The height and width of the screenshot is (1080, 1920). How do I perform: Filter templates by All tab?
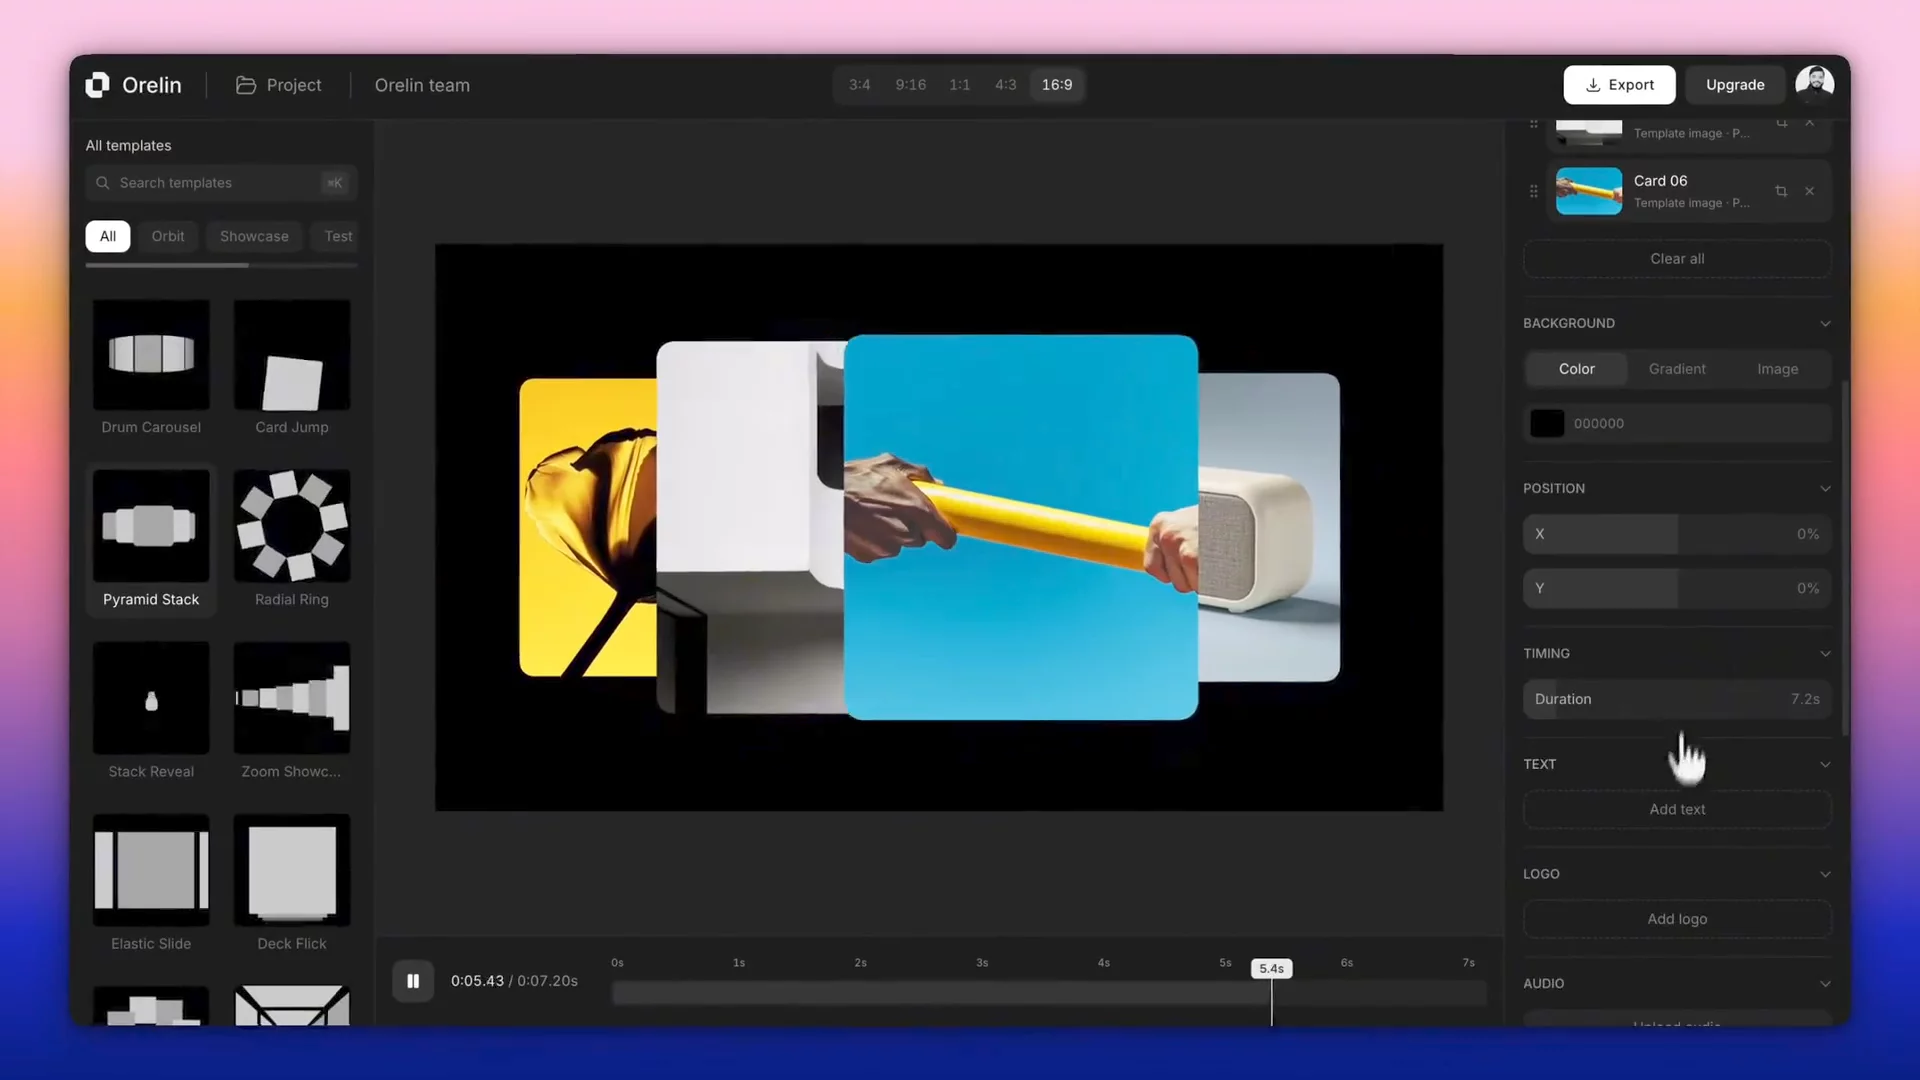108,236
